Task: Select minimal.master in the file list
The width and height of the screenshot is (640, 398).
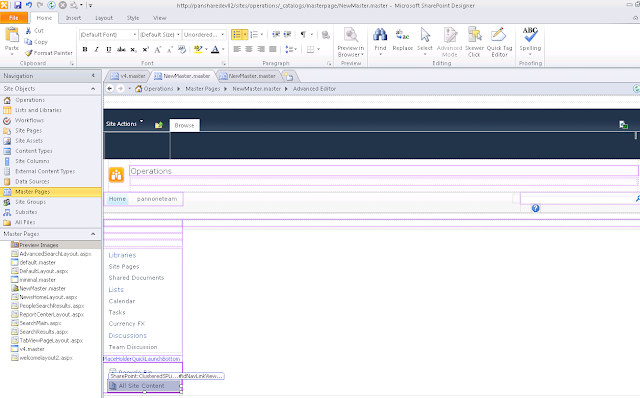Action: point(37,280)
